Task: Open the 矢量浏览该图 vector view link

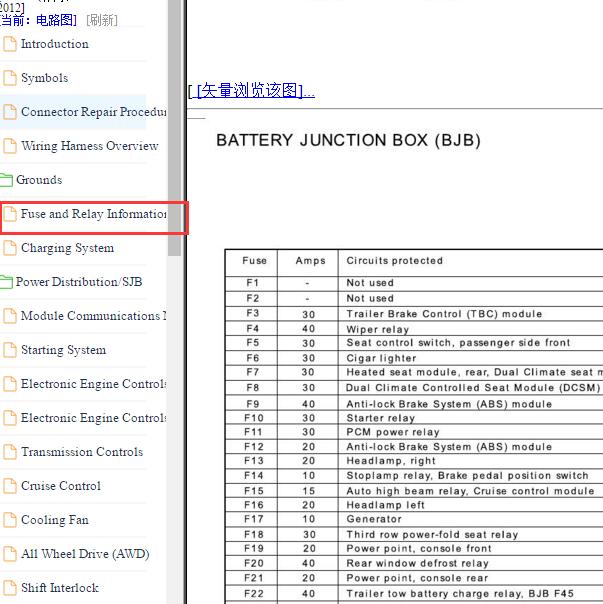Action: click(x=255, y=91)
